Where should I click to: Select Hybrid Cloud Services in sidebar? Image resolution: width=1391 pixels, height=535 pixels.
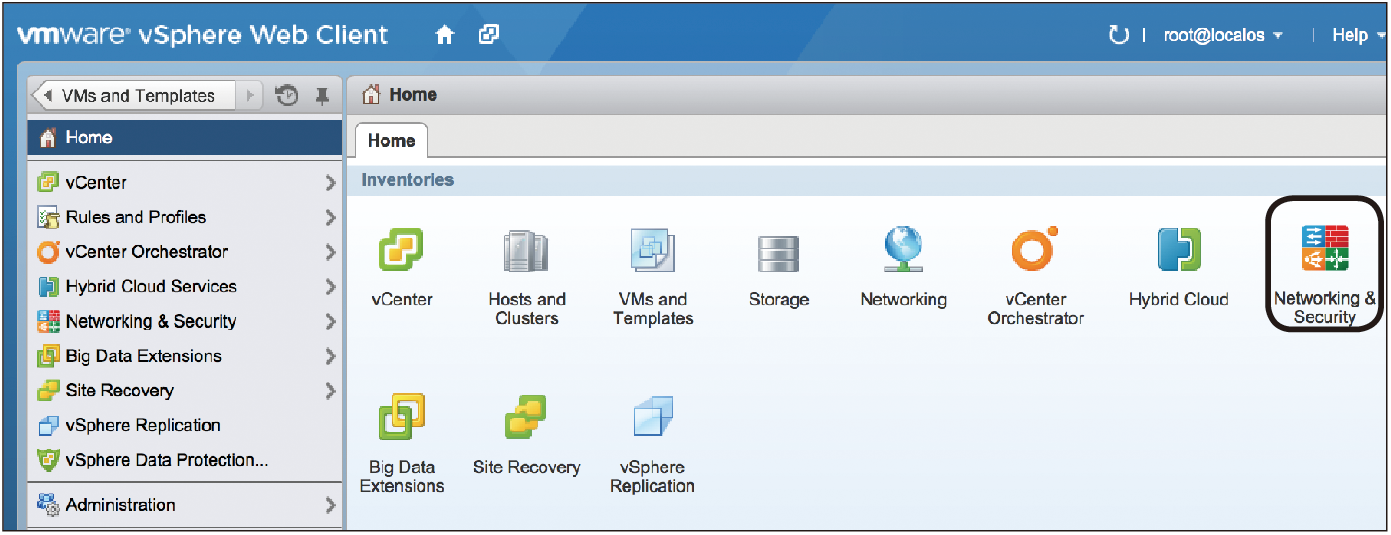point(185,287)
